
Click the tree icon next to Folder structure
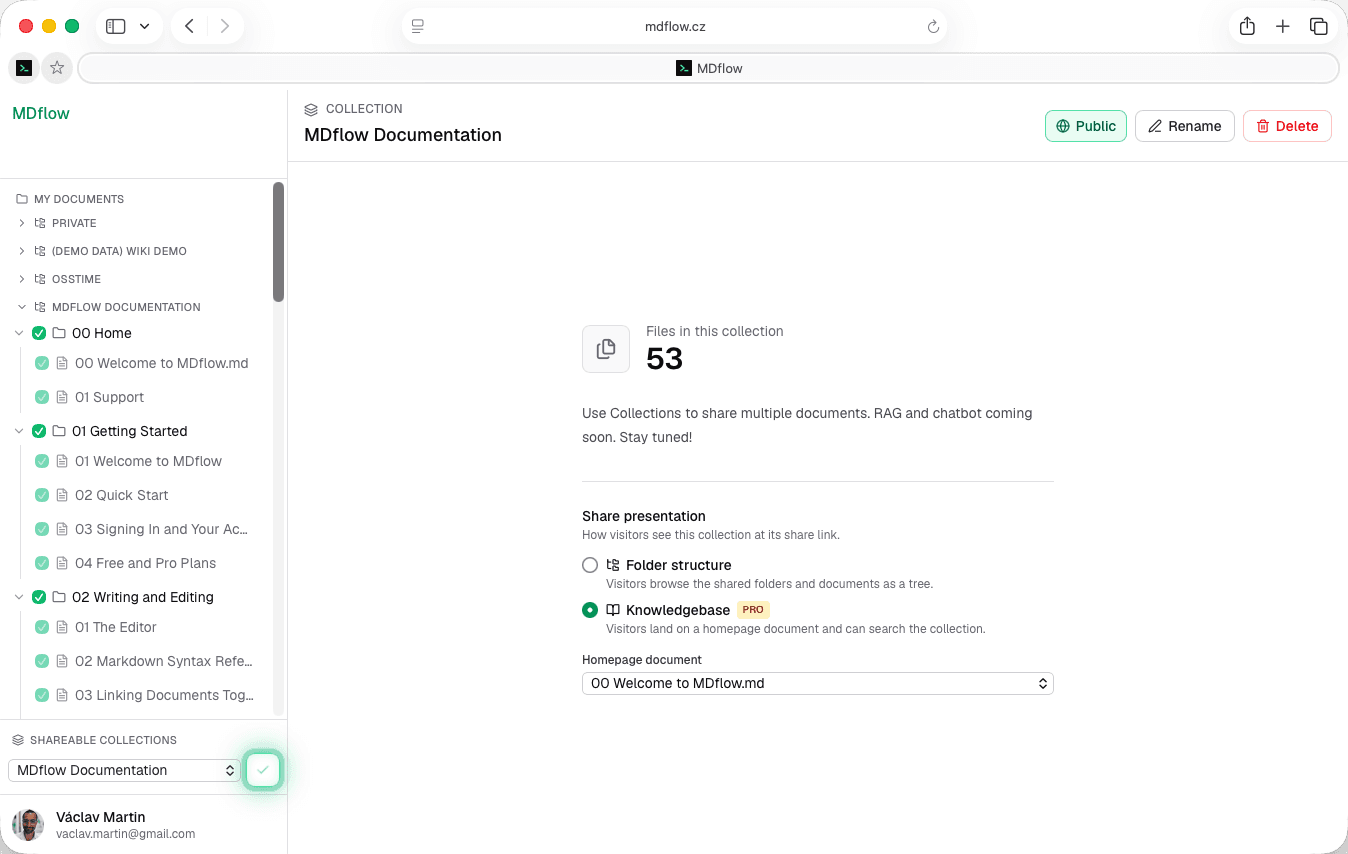coord(613,565)
